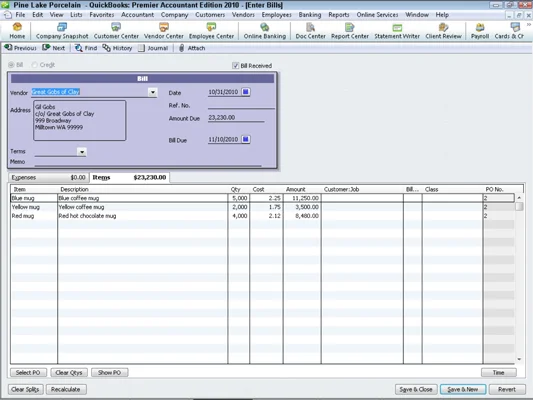Select the Blue mug item cell
533x400 pixels.
(x=34, y=198)
